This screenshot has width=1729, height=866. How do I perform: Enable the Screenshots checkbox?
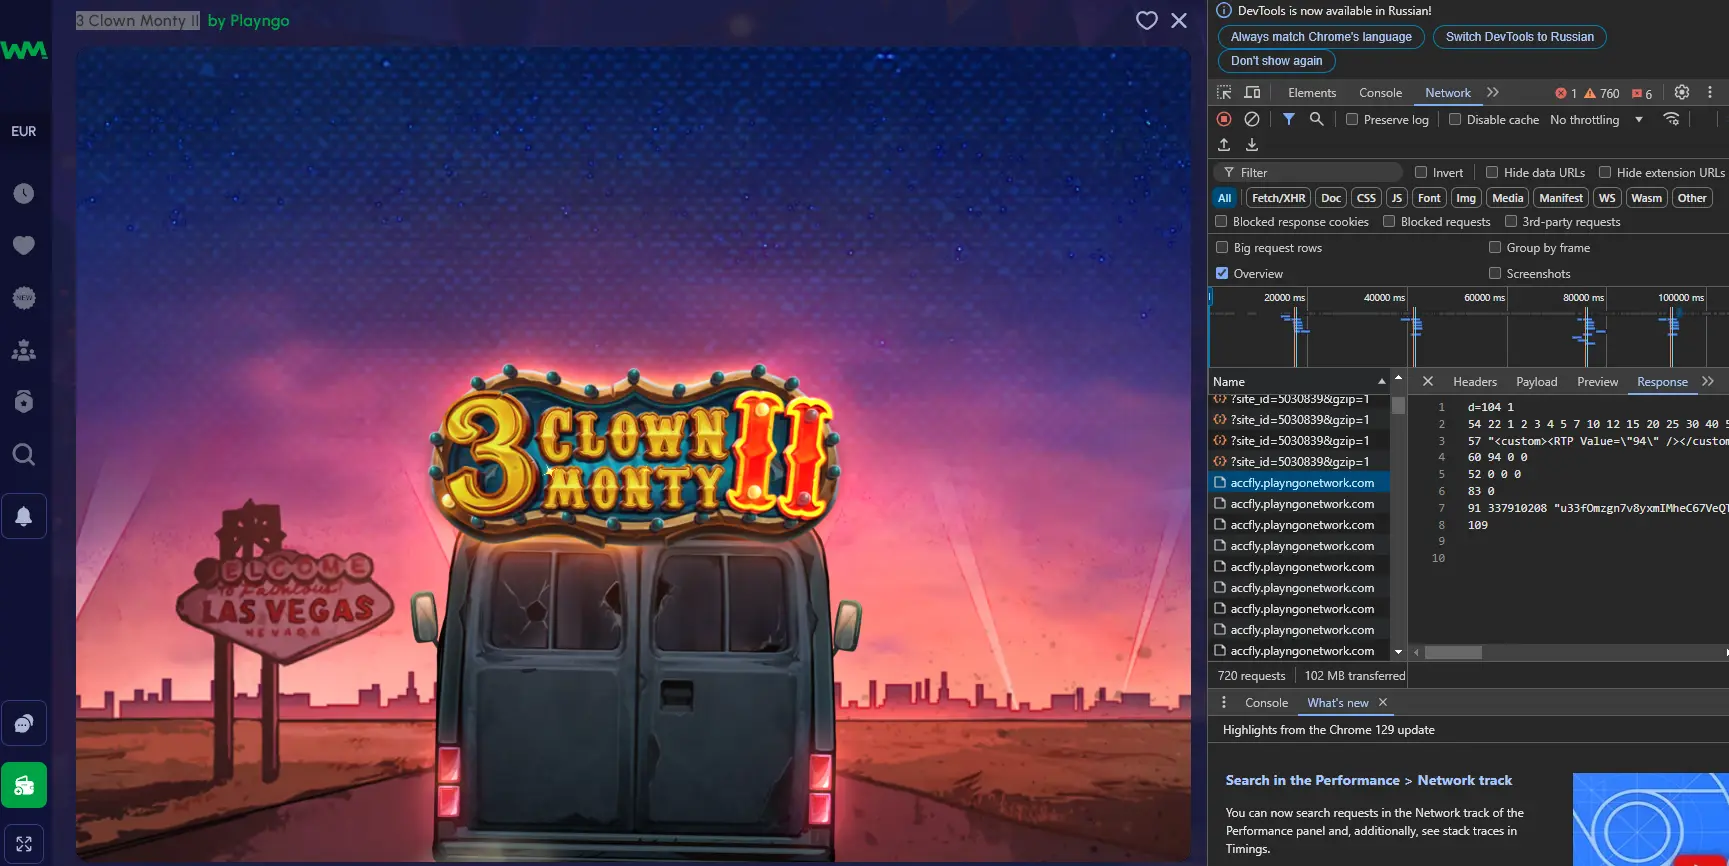tap(1495, 273)
